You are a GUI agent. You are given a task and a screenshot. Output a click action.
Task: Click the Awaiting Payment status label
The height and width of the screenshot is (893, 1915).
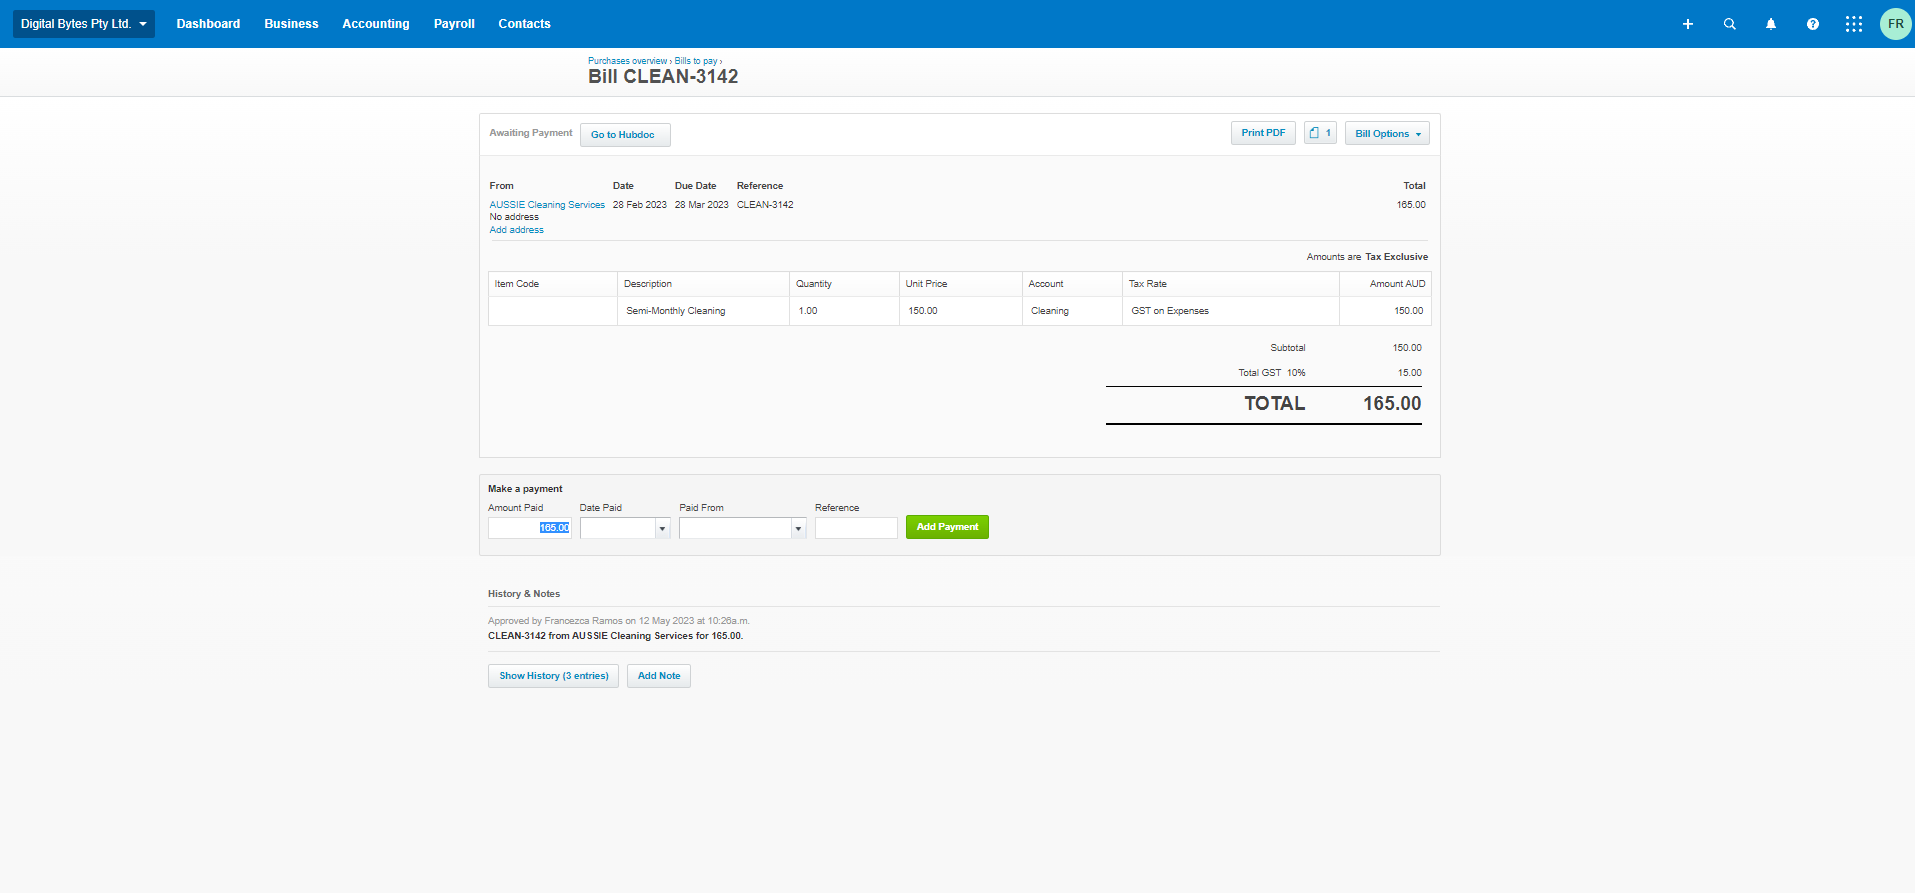(531, 133)
